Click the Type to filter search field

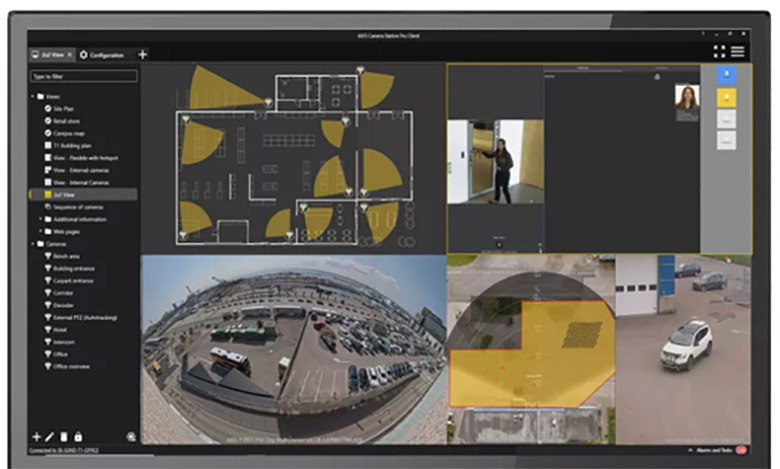[x=84, y=76]
